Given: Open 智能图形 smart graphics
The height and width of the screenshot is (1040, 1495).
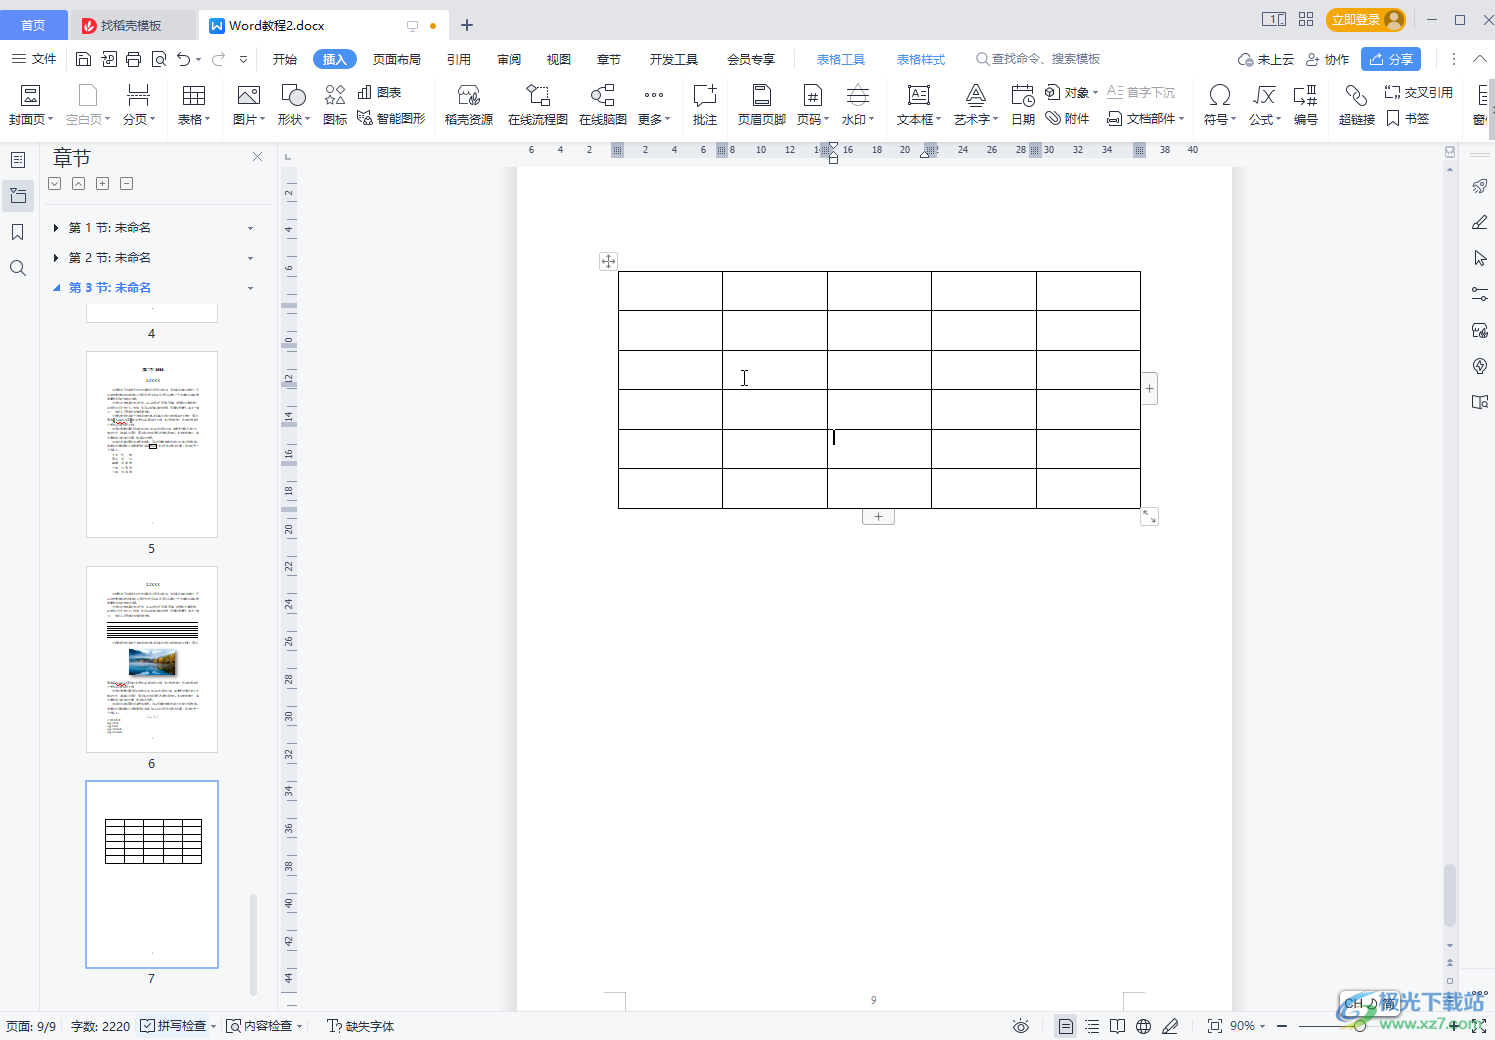Looking at the screenshot, I should (x=391, y=118).
